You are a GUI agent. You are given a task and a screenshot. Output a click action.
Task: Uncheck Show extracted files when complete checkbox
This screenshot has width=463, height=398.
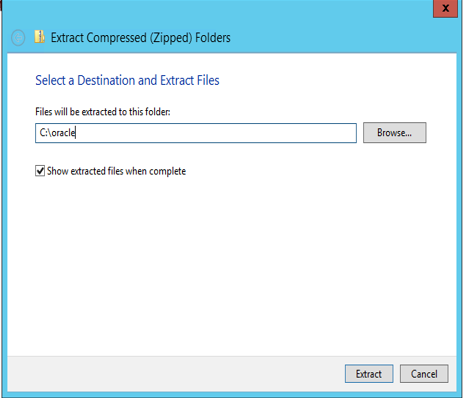[x=40, y=171]
